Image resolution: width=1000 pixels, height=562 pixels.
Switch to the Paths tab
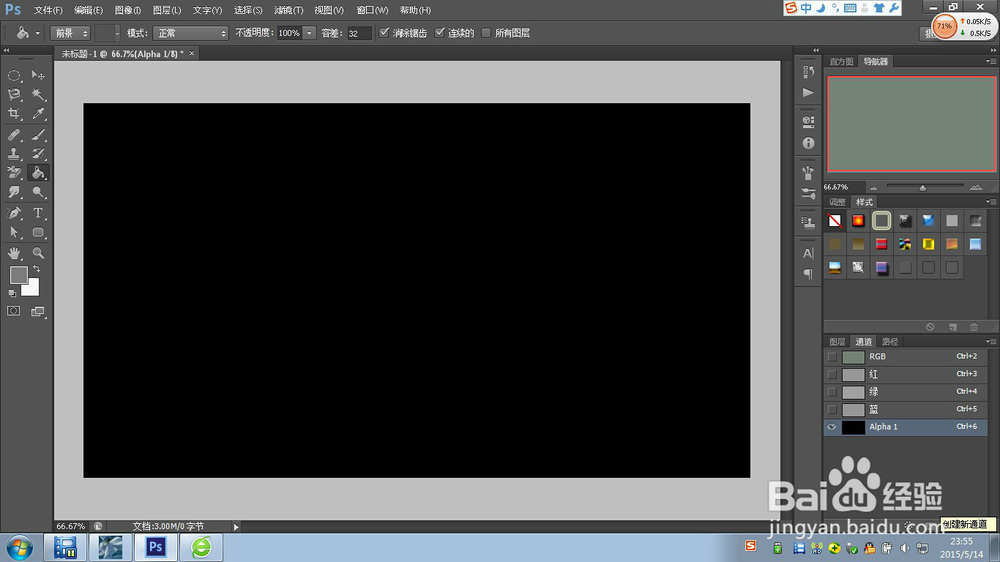890,342
